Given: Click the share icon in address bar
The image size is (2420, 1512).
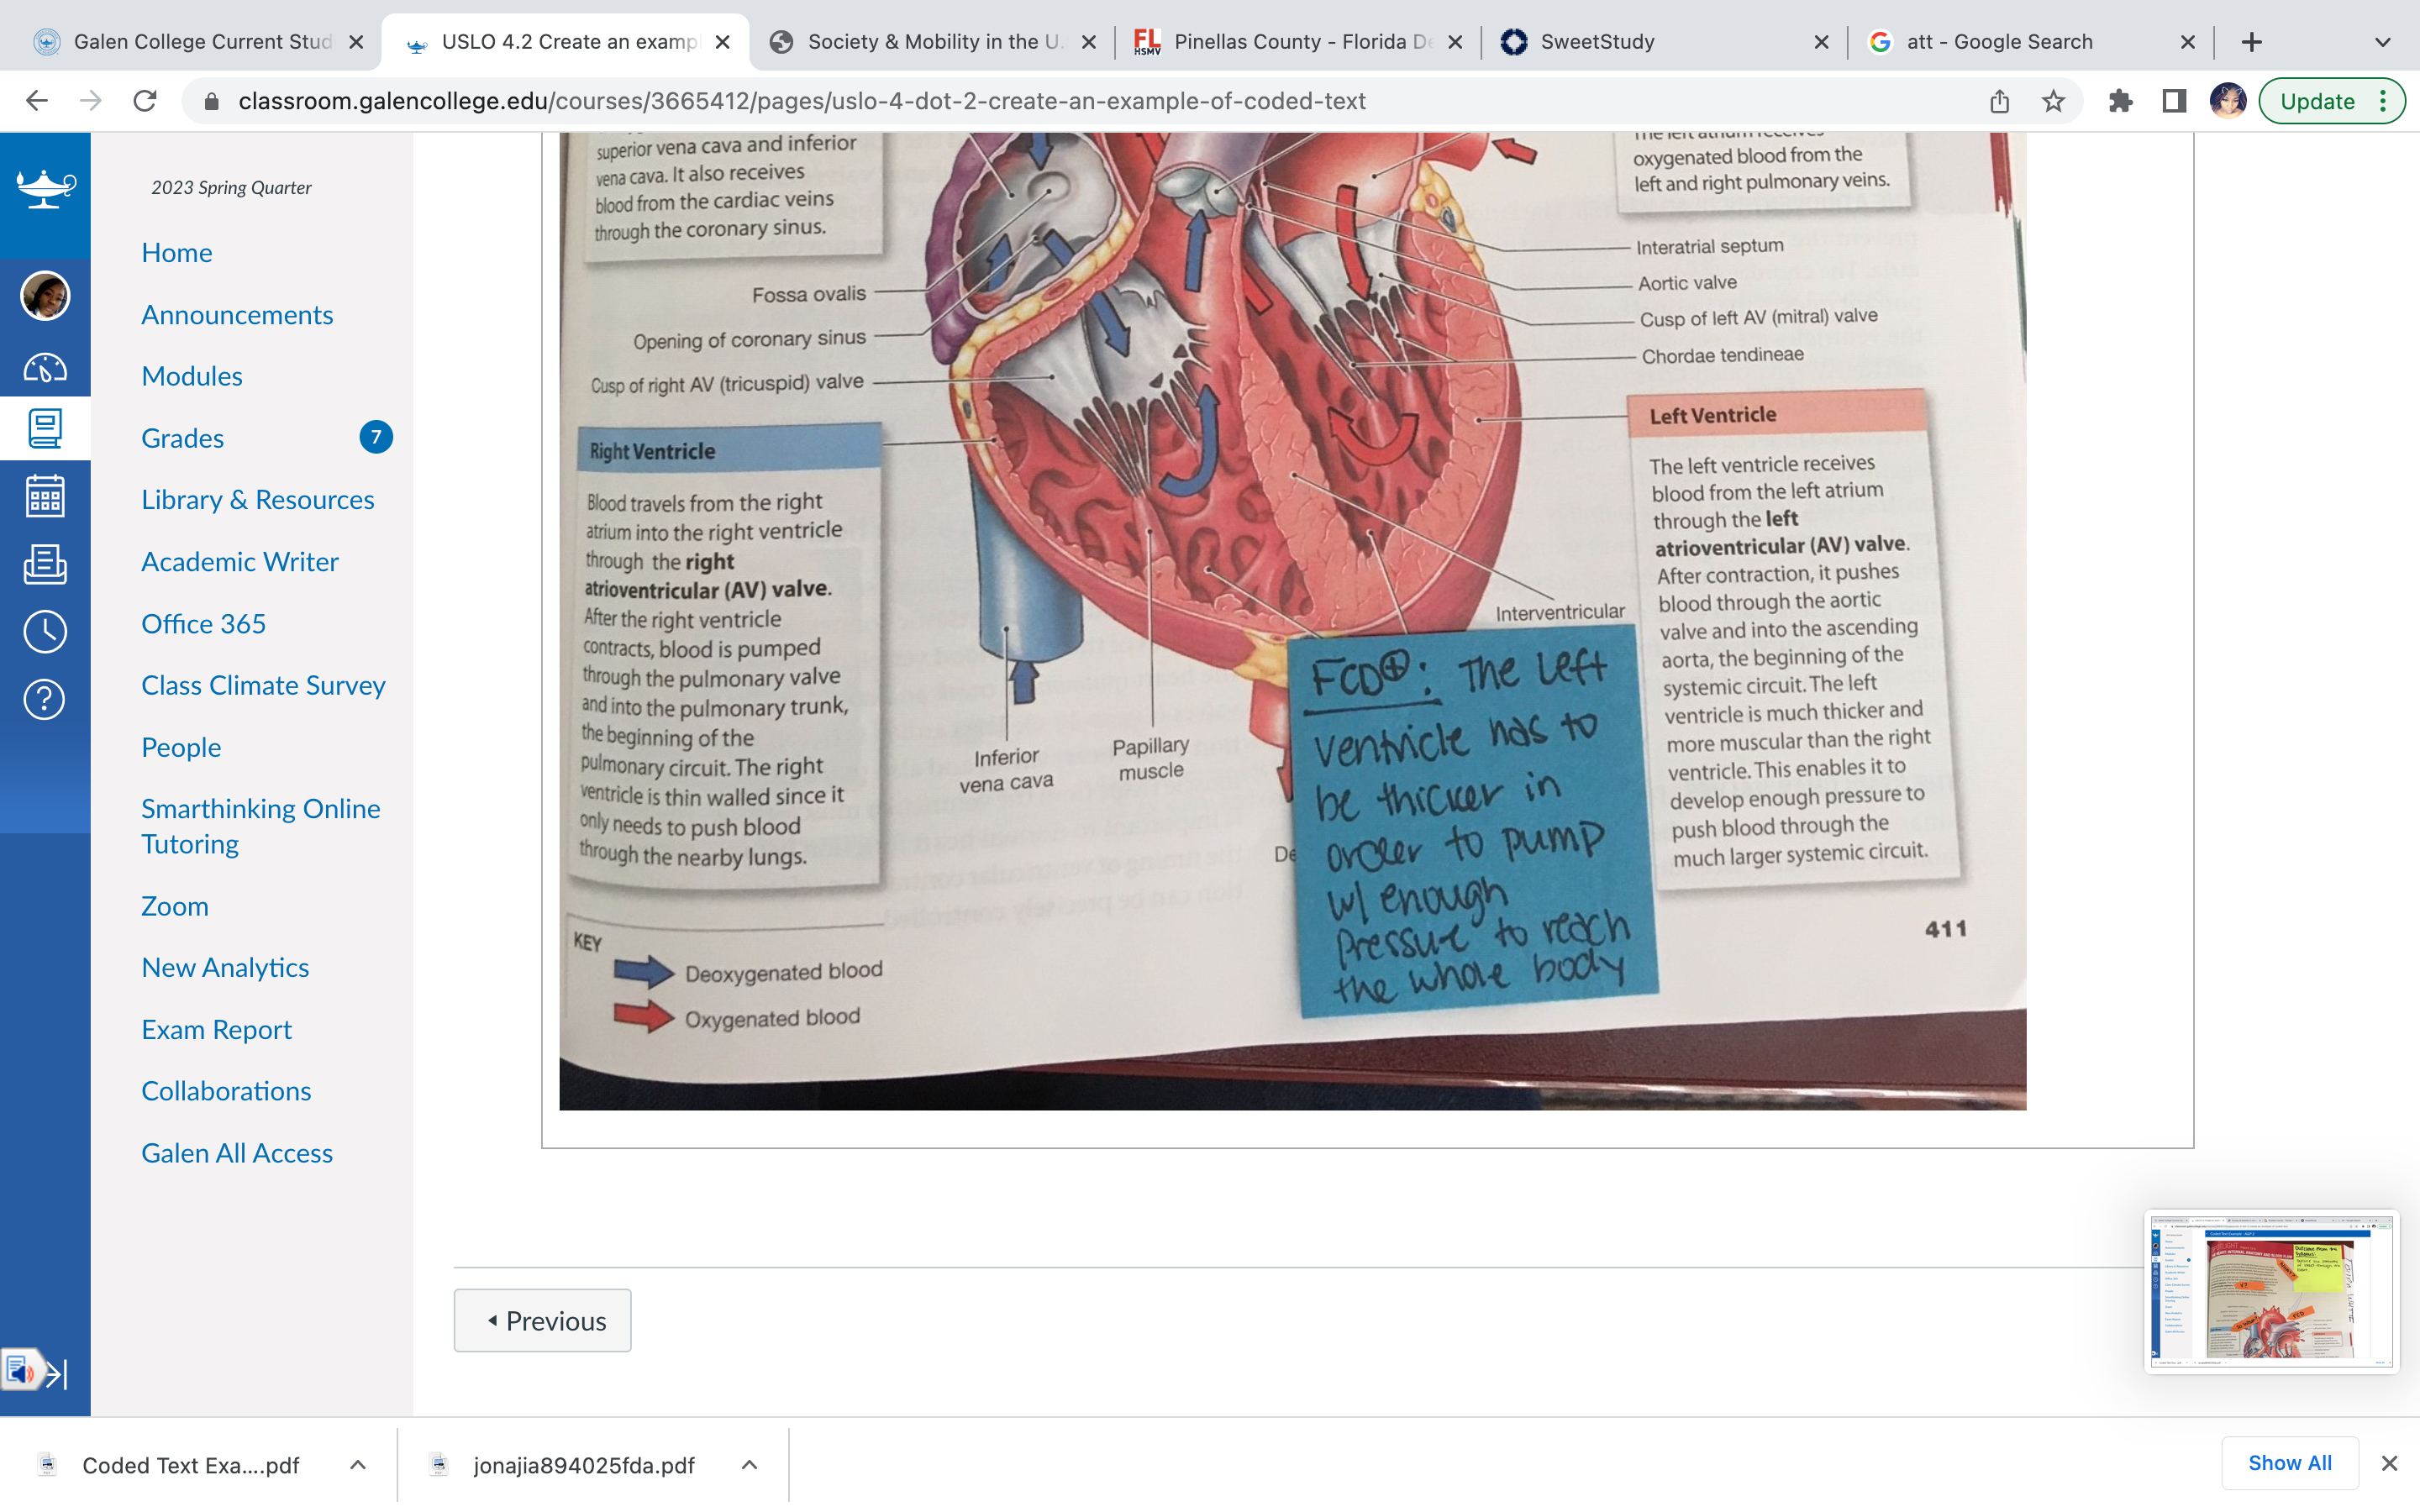Looking at the screenshot, I should [x=1999, y=101].
